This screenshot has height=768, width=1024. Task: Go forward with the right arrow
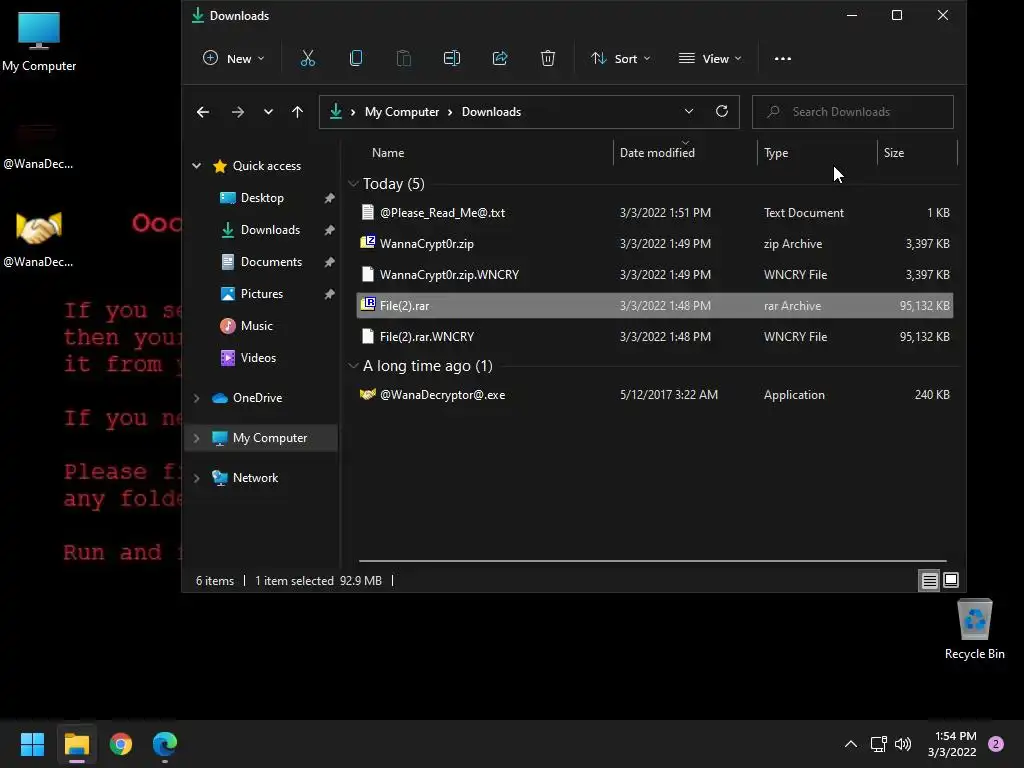pos(238,112)
